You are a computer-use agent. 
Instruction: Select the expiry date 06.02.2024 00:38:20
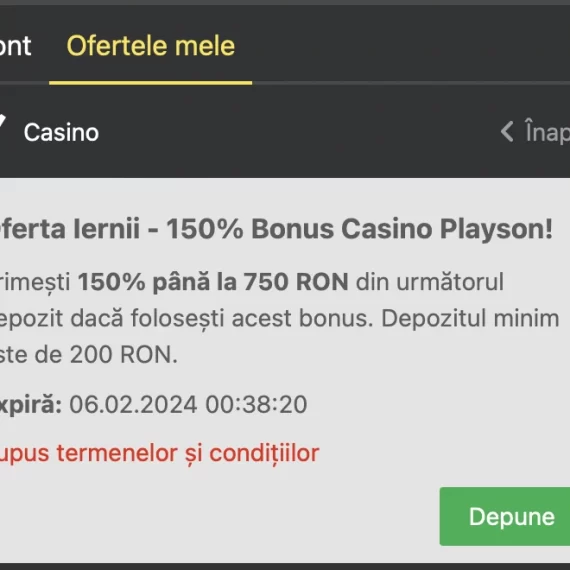(x=188, y=404)
